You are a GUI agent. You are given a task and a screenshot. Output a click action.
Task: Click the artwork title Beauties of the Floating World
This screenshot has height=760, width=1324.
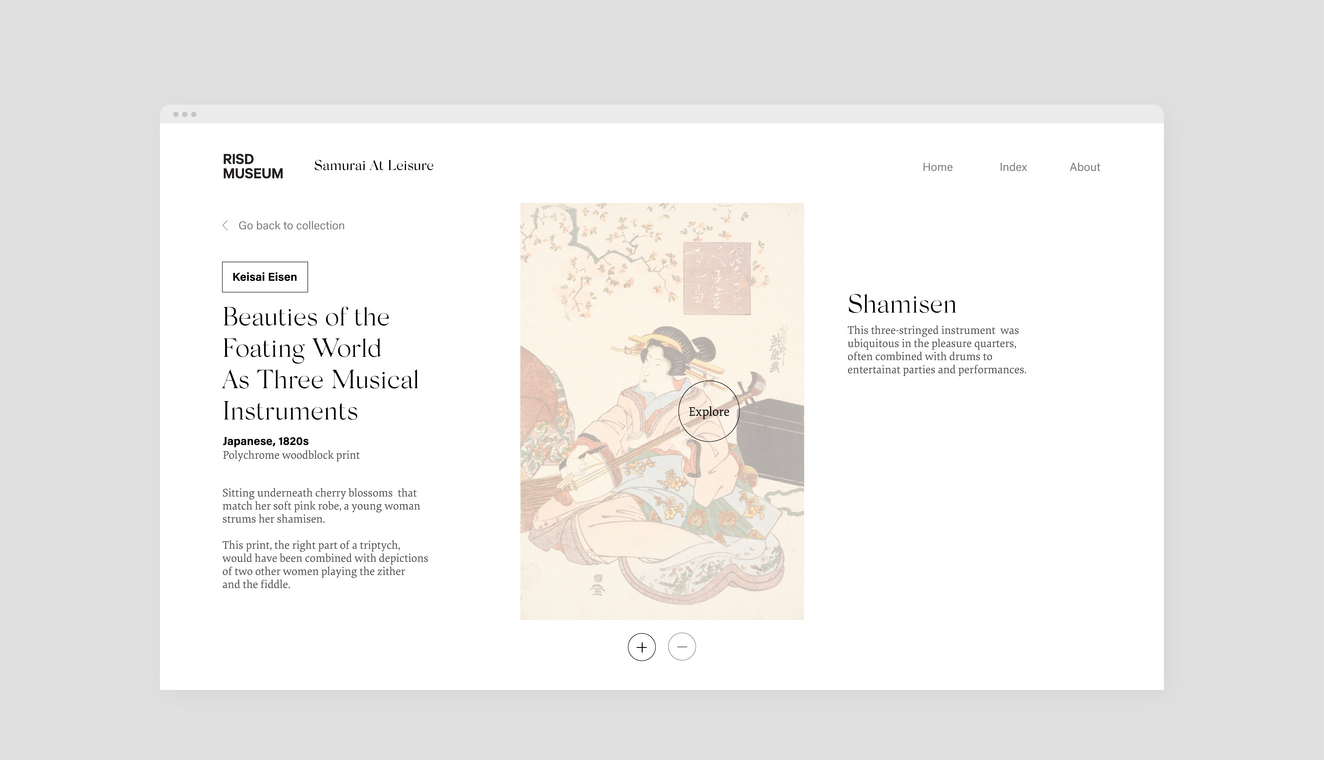pos(320,364)
